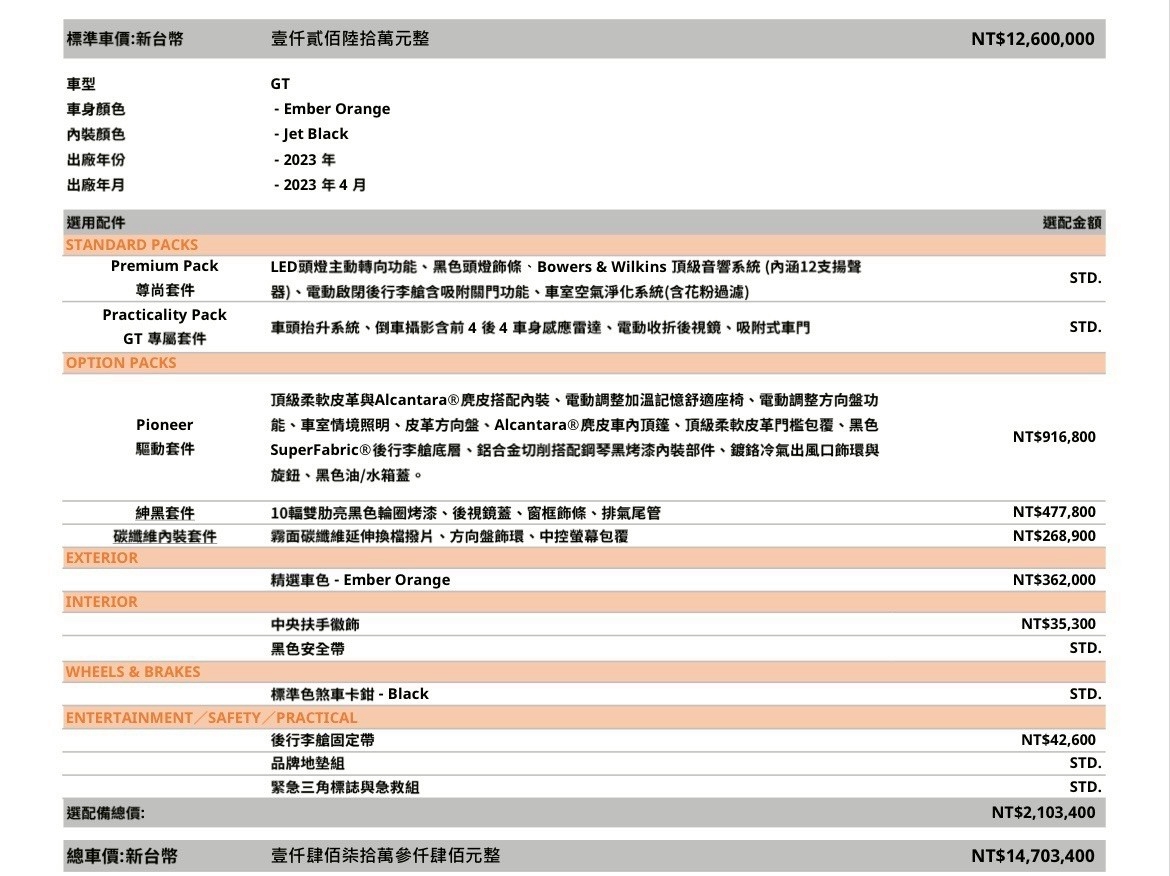
Task: Select the 標準色煞車卡鉗 - Black item
Action: (349, 694)
